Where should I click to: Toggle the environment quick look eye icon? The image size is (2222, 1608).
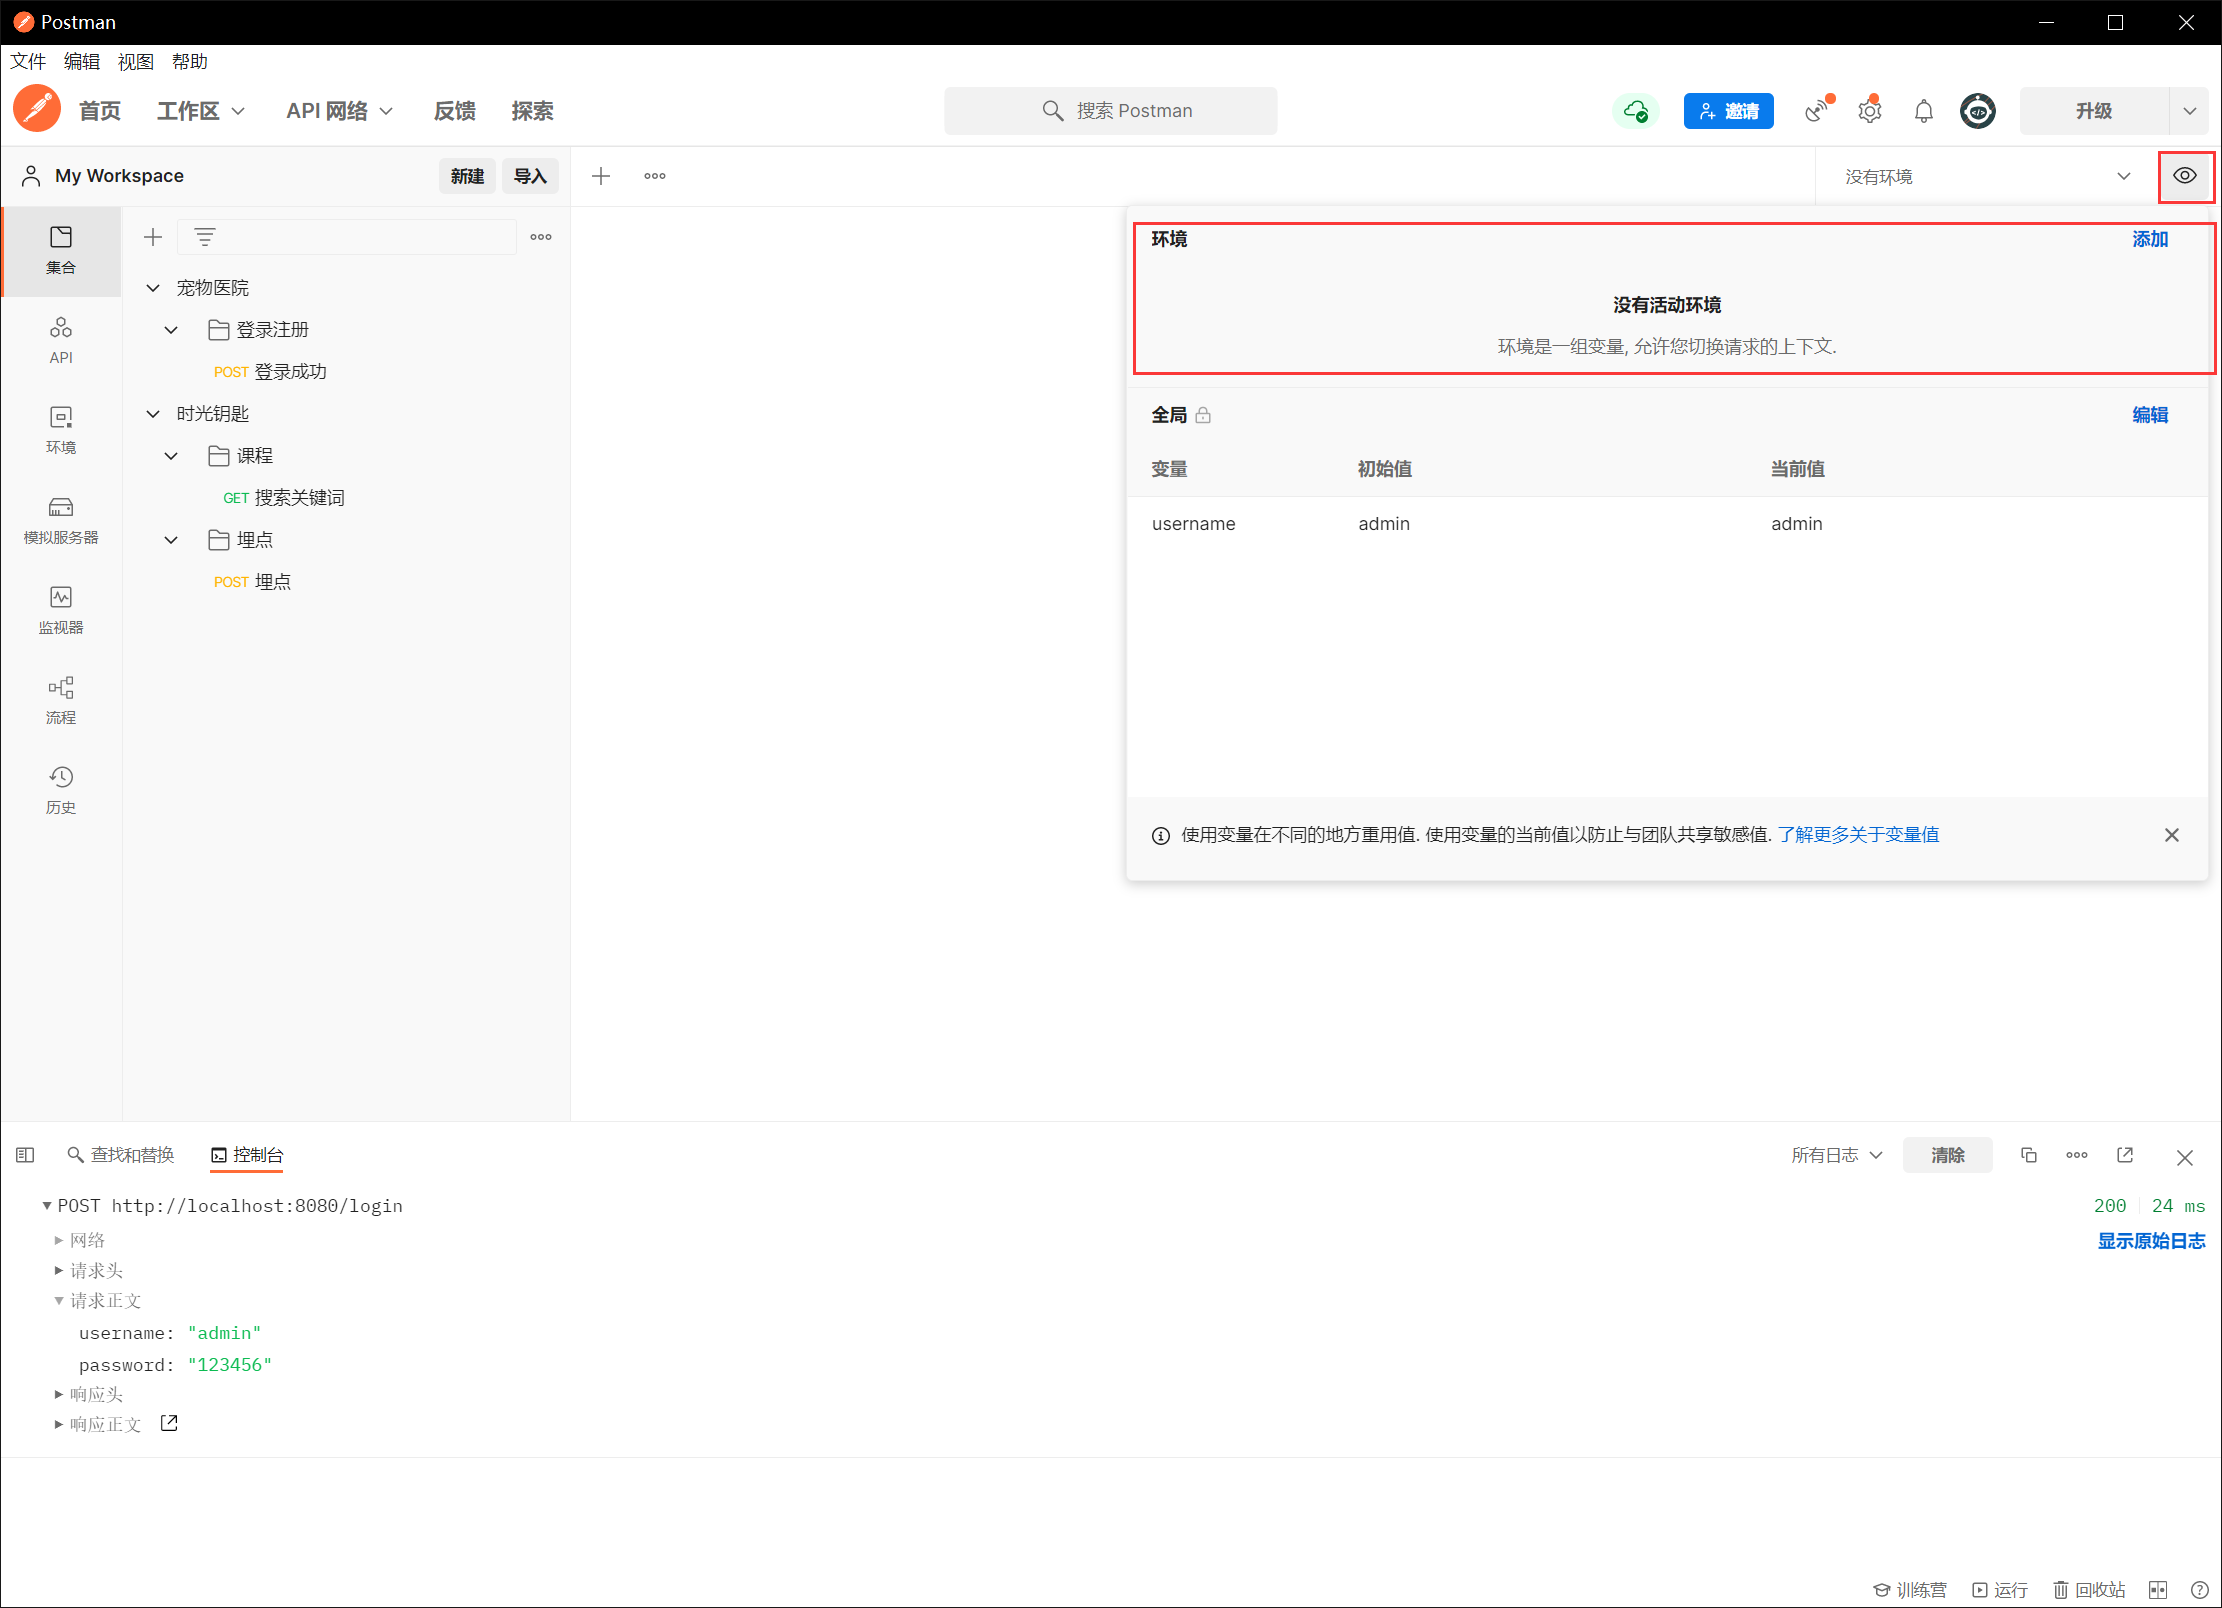coord(2185,176)
